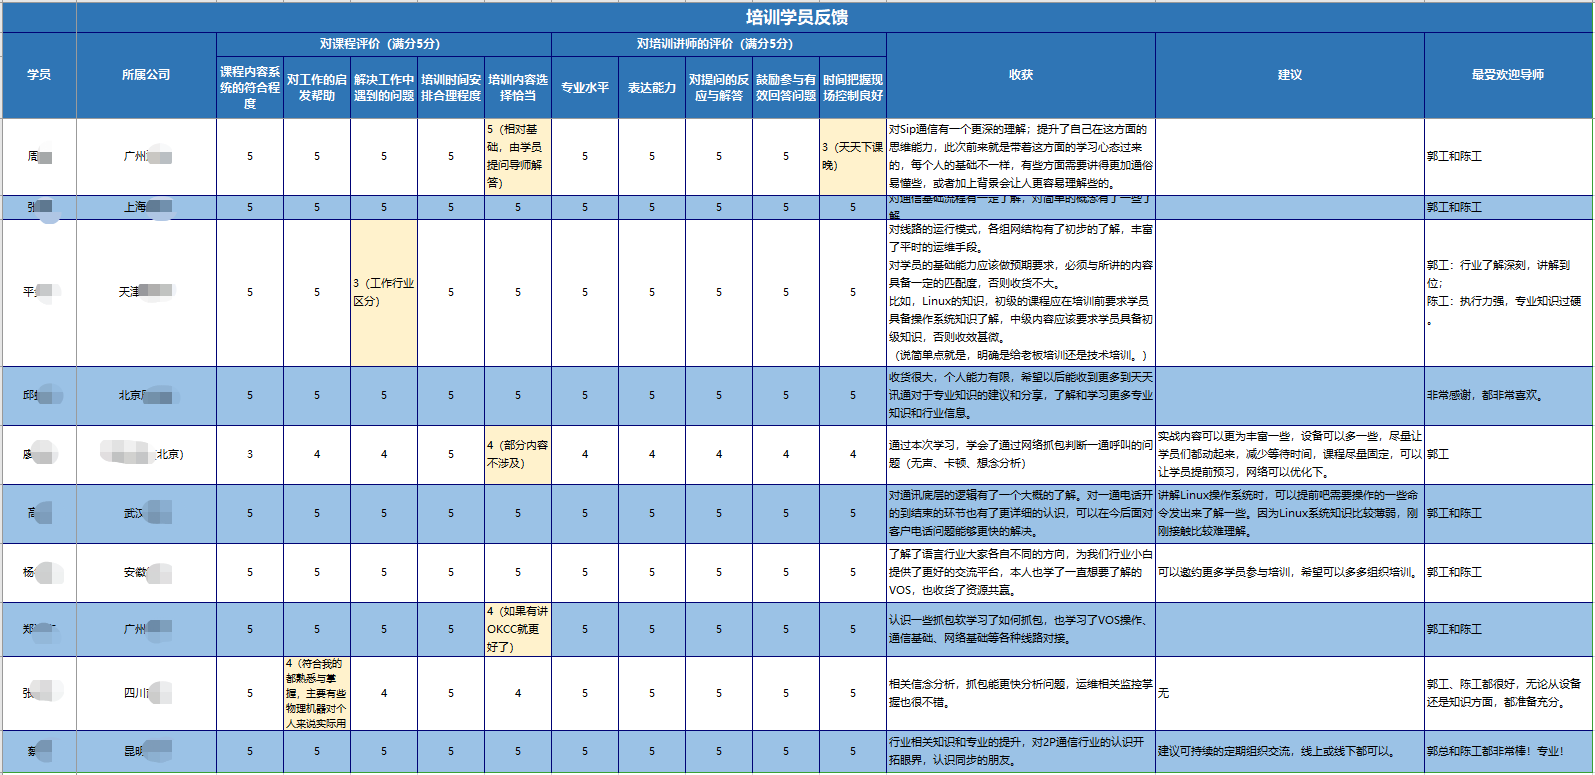Click the 培训时间安排合理程度 column header
This screenshot has height=775, width=1595.
click(451, 88)
